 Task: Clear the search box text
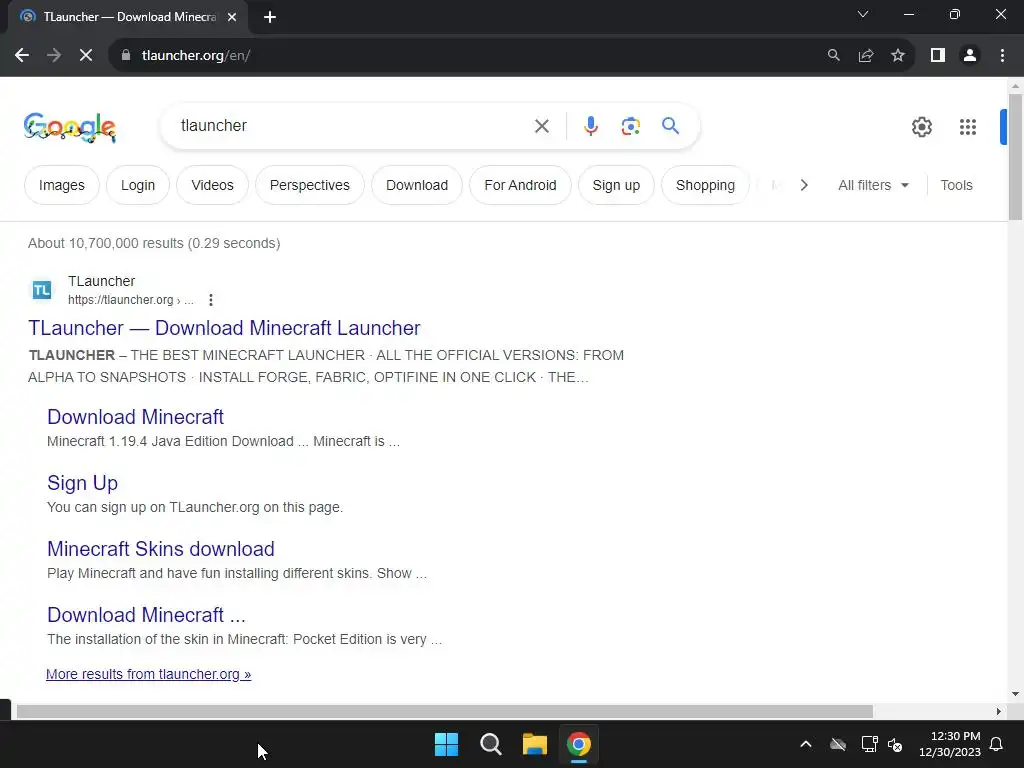pyautogui.click(x=541, y=126)
